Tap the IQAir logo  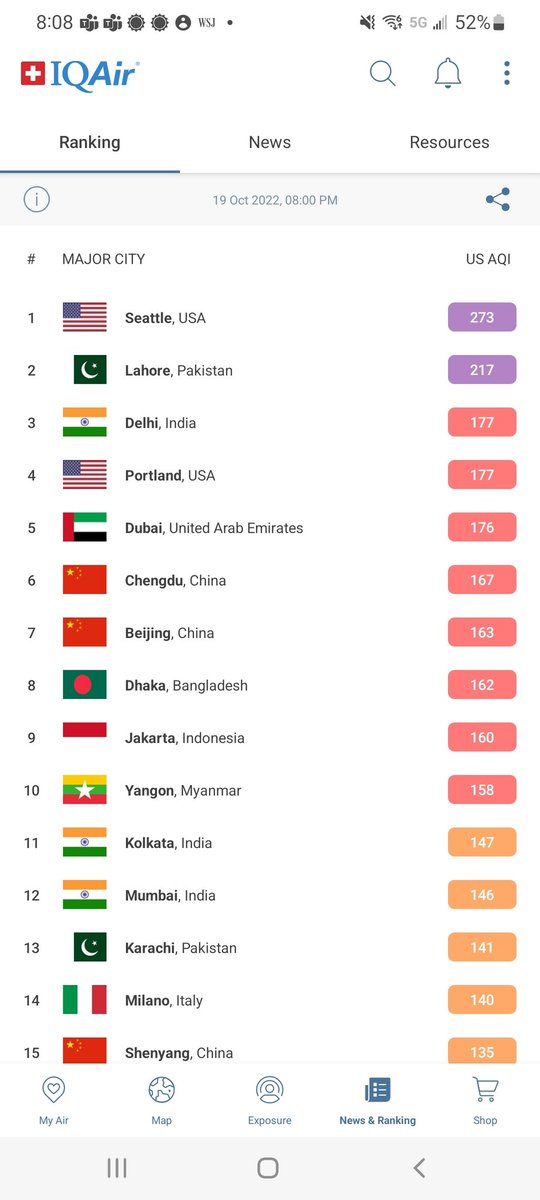[x=80, y=75]
